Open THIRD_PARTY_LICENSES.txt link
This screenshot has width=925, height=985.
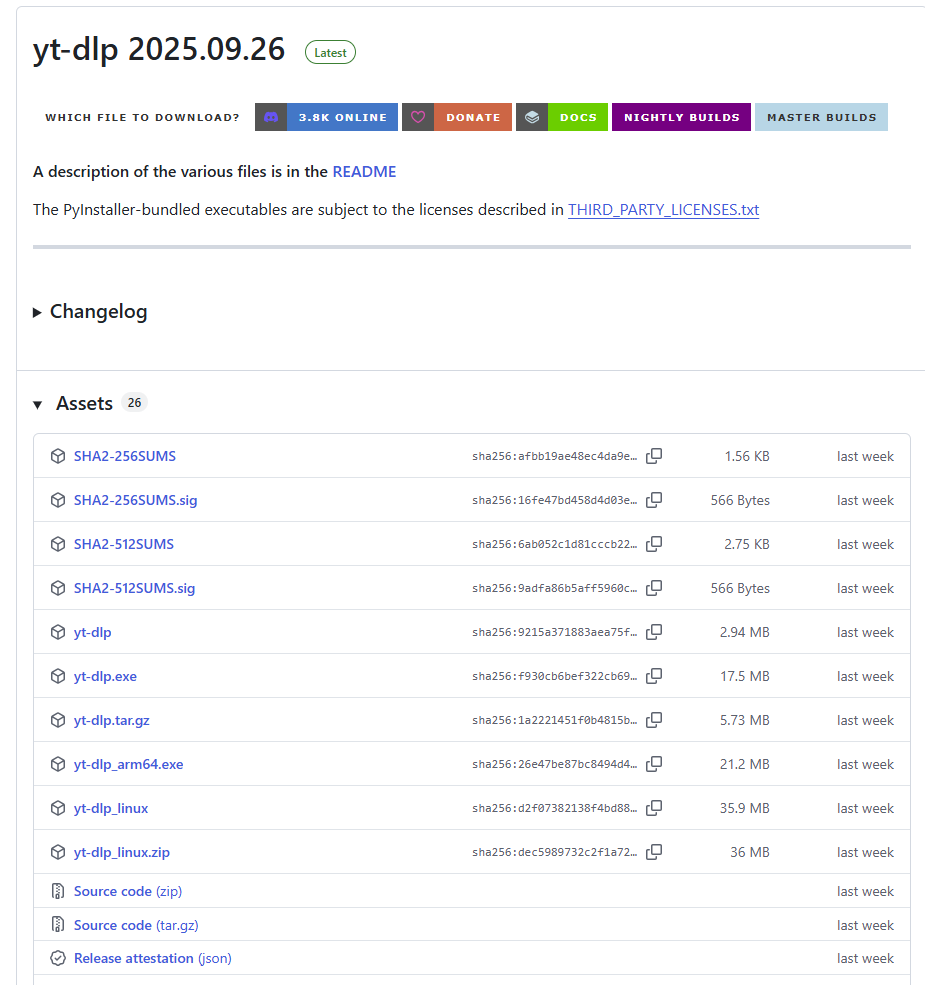pyautogui.click(x=663, y=210)
